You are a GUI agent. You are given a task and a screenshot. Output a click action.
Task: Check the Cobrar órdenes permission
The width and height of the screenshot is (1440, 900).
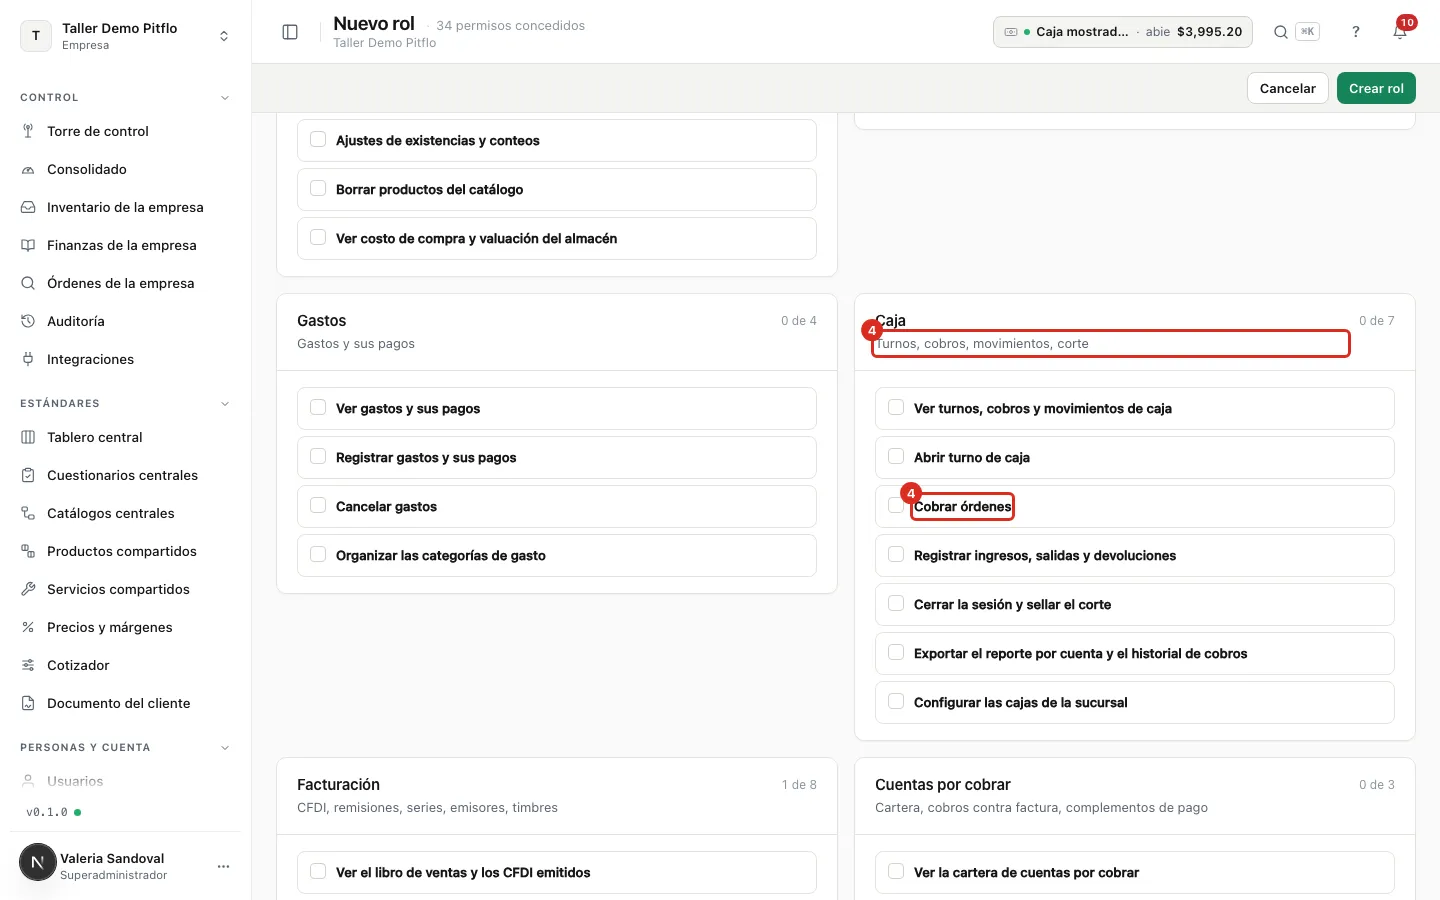click(x=896, y=506)
